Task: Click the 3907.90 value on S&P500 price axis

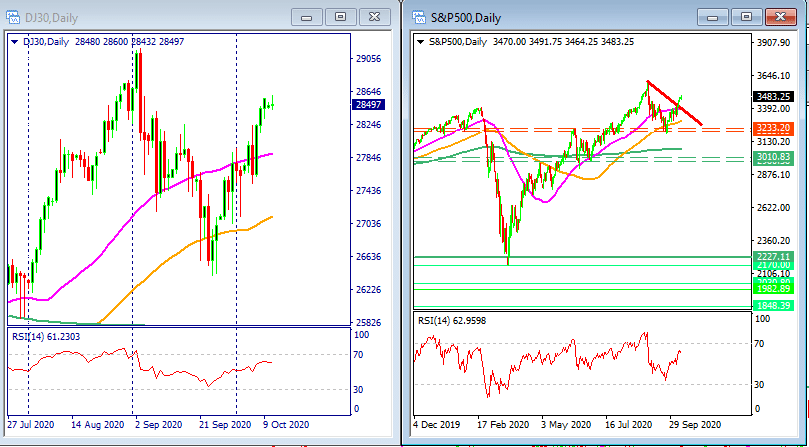Action: pyautogui.click(x=772, y=43)
